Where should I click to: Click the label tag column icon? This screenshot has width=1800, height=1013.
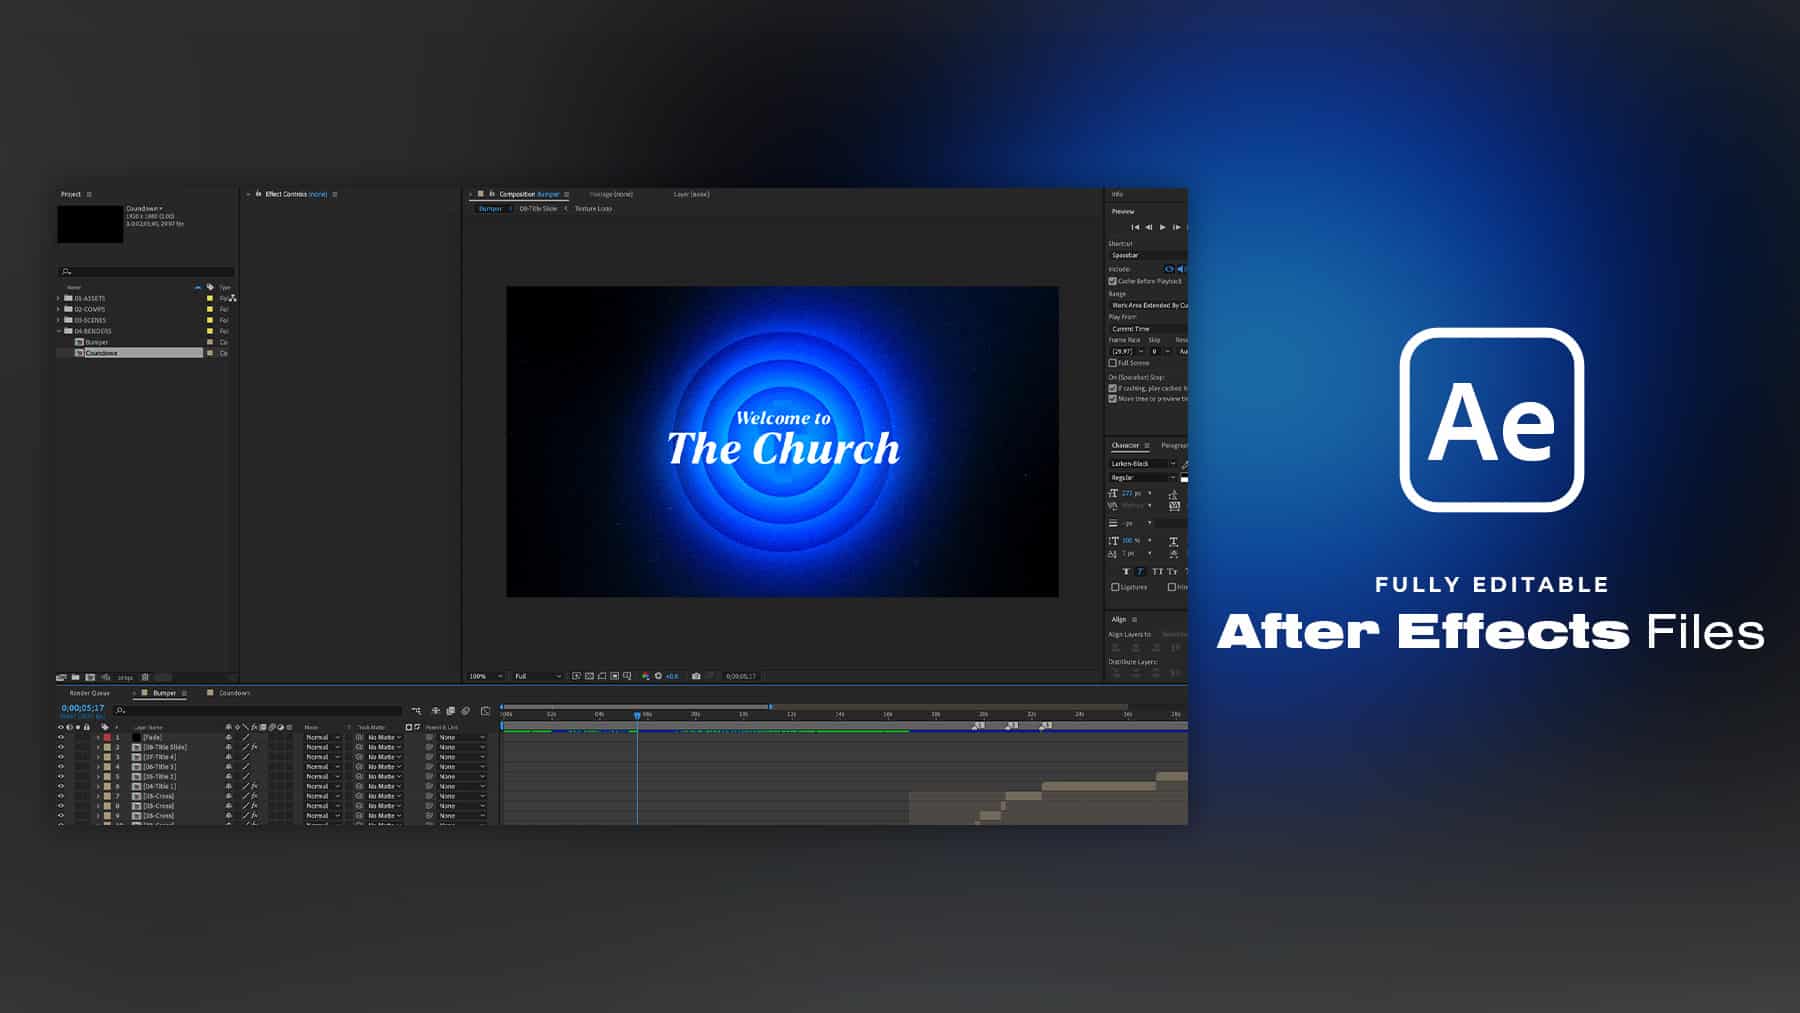[210, 287]
